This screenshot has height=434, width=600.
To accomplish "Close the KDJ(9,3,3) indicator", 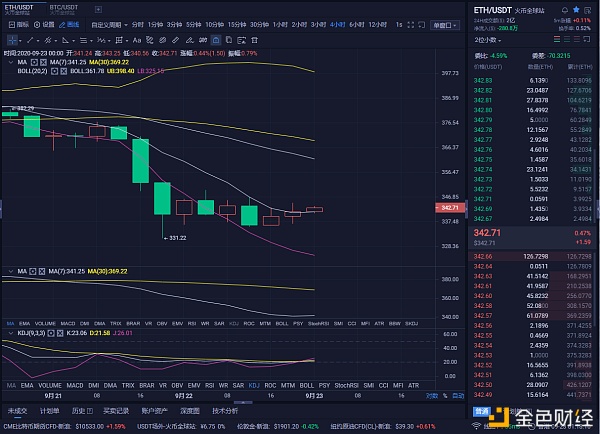I will pos(60,333).
